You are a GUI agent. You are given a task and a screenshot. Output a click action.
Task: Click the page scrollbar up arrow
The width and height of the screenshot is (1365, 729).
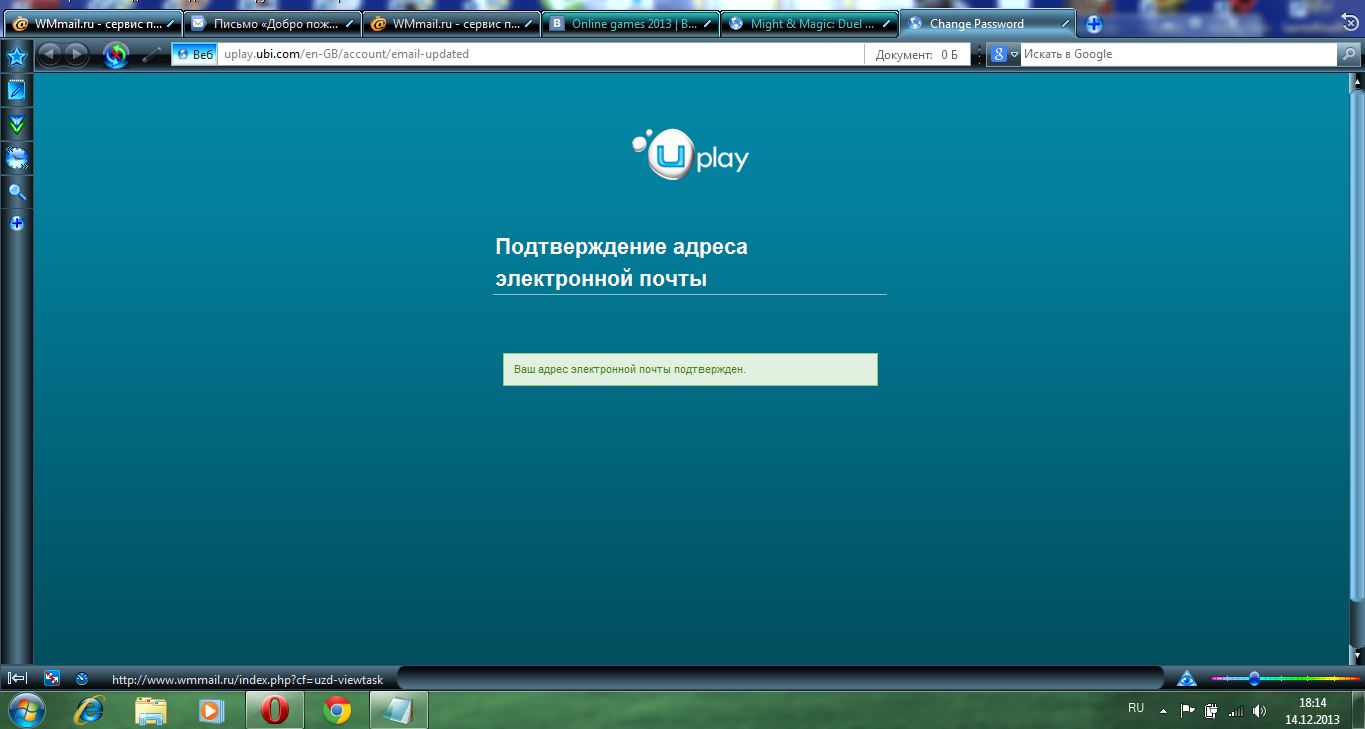(1356, 80)
